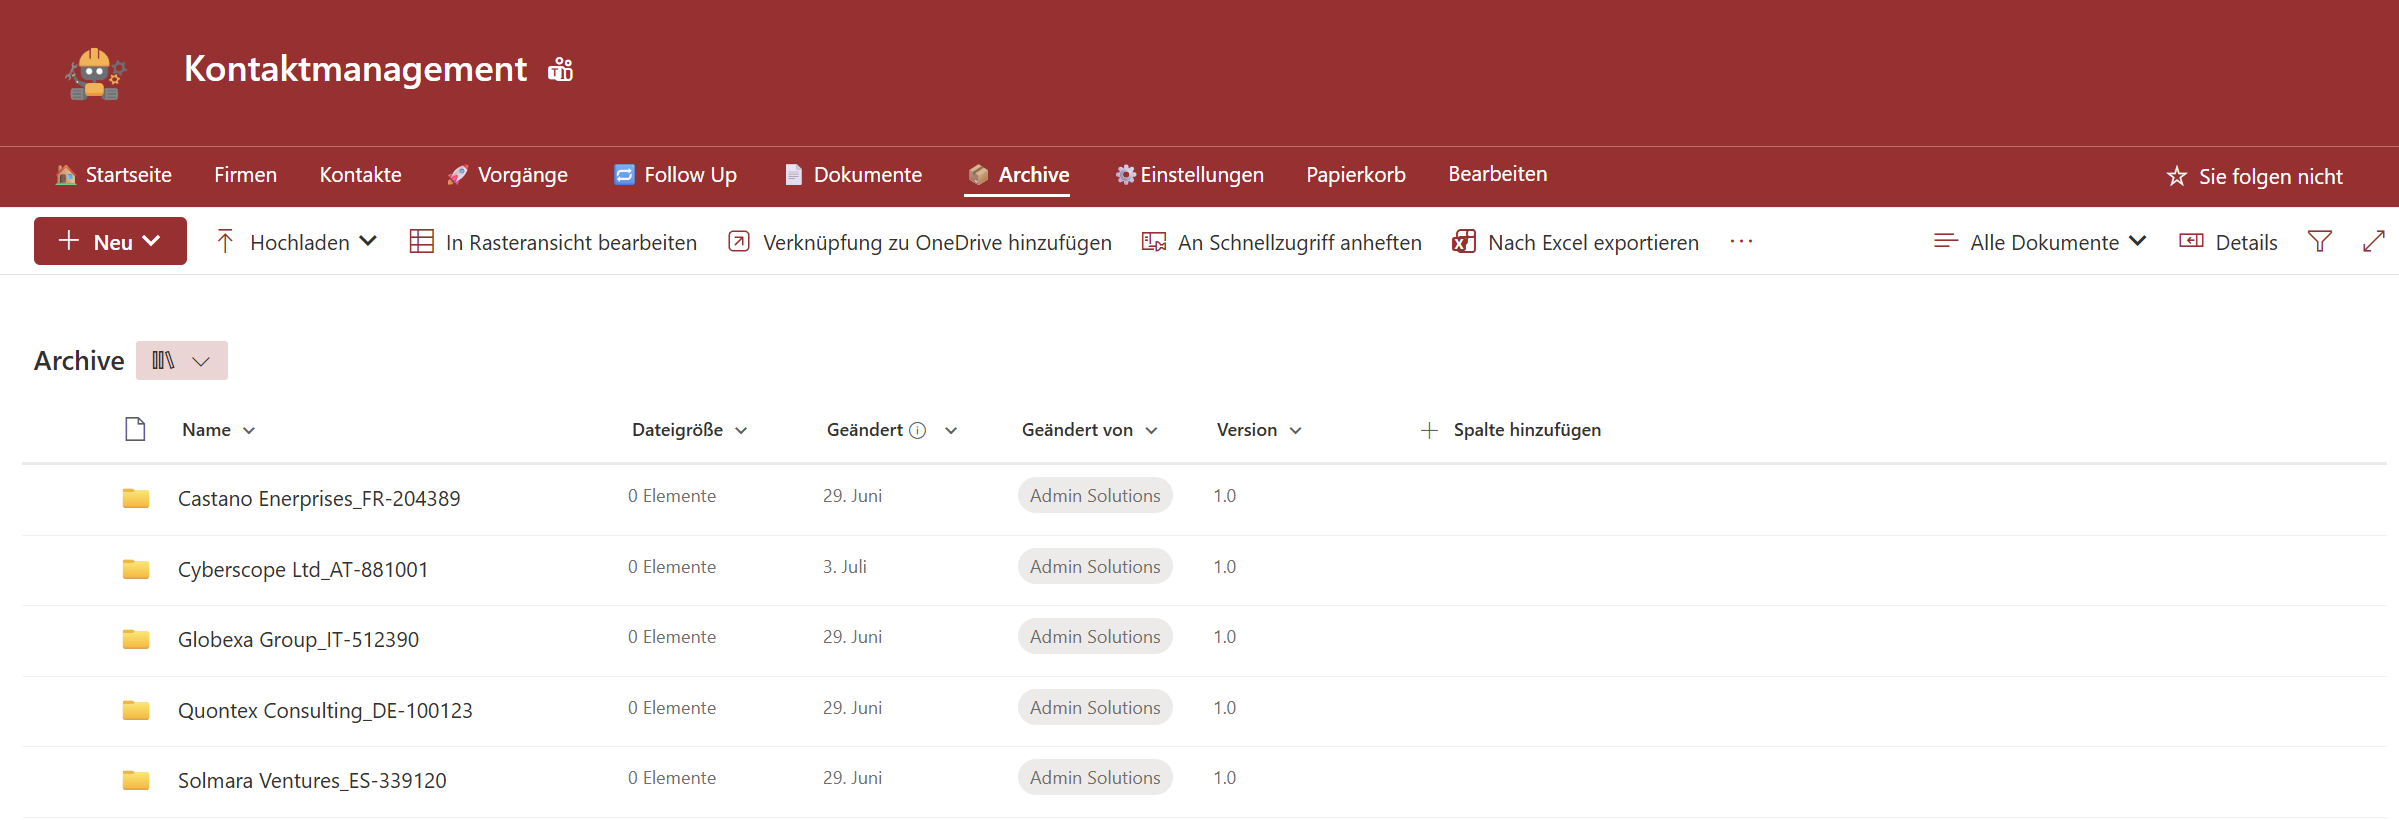
Task: Click Spalte hinzufügen column header
Action: tap(1510, 430)
